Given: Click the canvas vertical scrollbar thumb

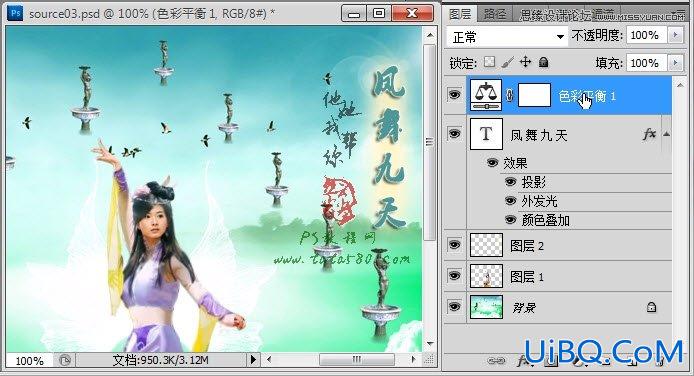Looking at the screenshot, I should [429, 142].
